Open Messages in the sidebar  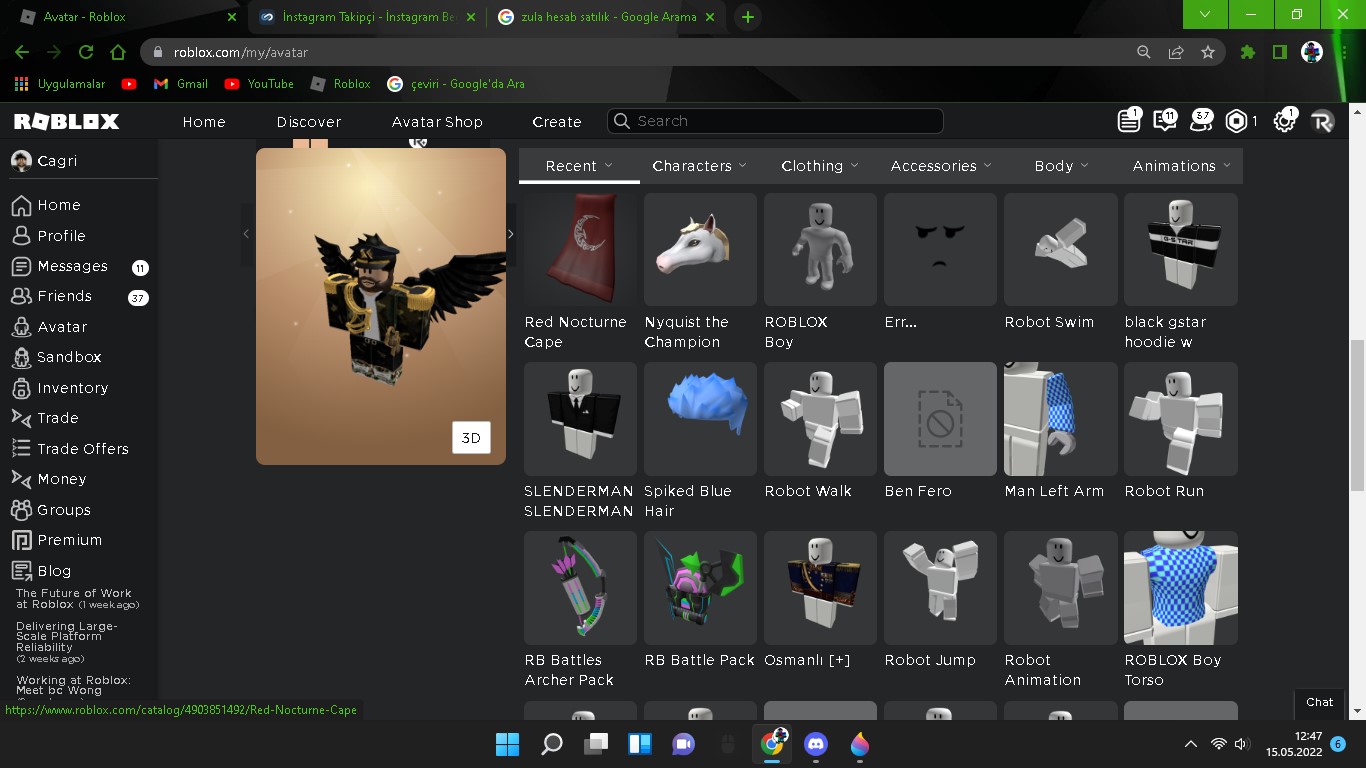click(x=72, y=266)
